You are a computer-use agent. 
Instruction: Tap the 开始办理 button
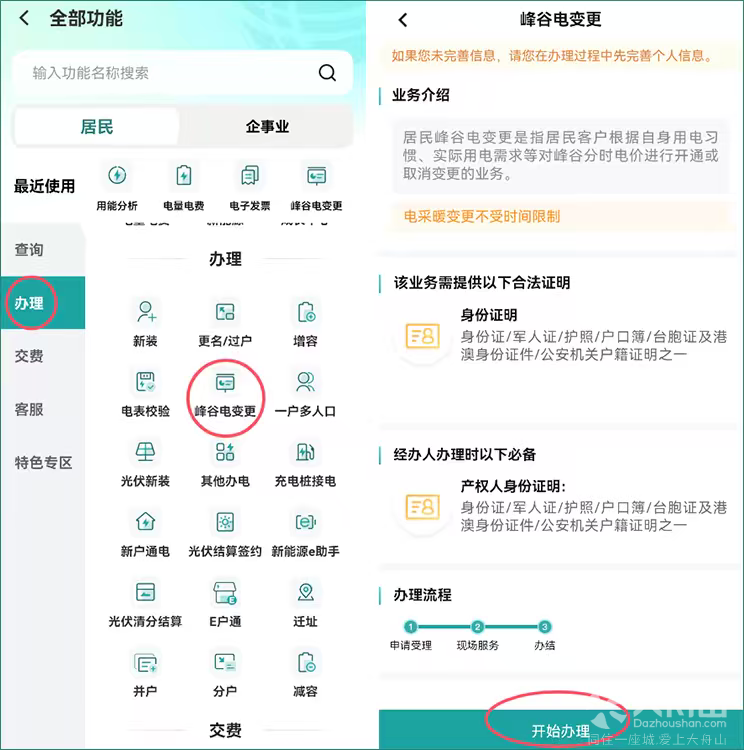point(561,730)
